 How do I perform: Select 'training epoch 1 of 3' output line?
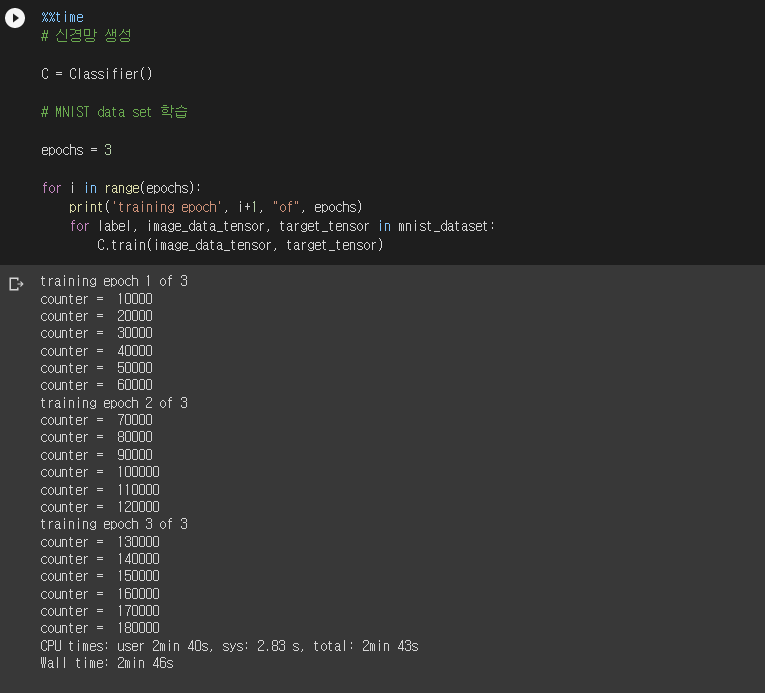point(114,281)
